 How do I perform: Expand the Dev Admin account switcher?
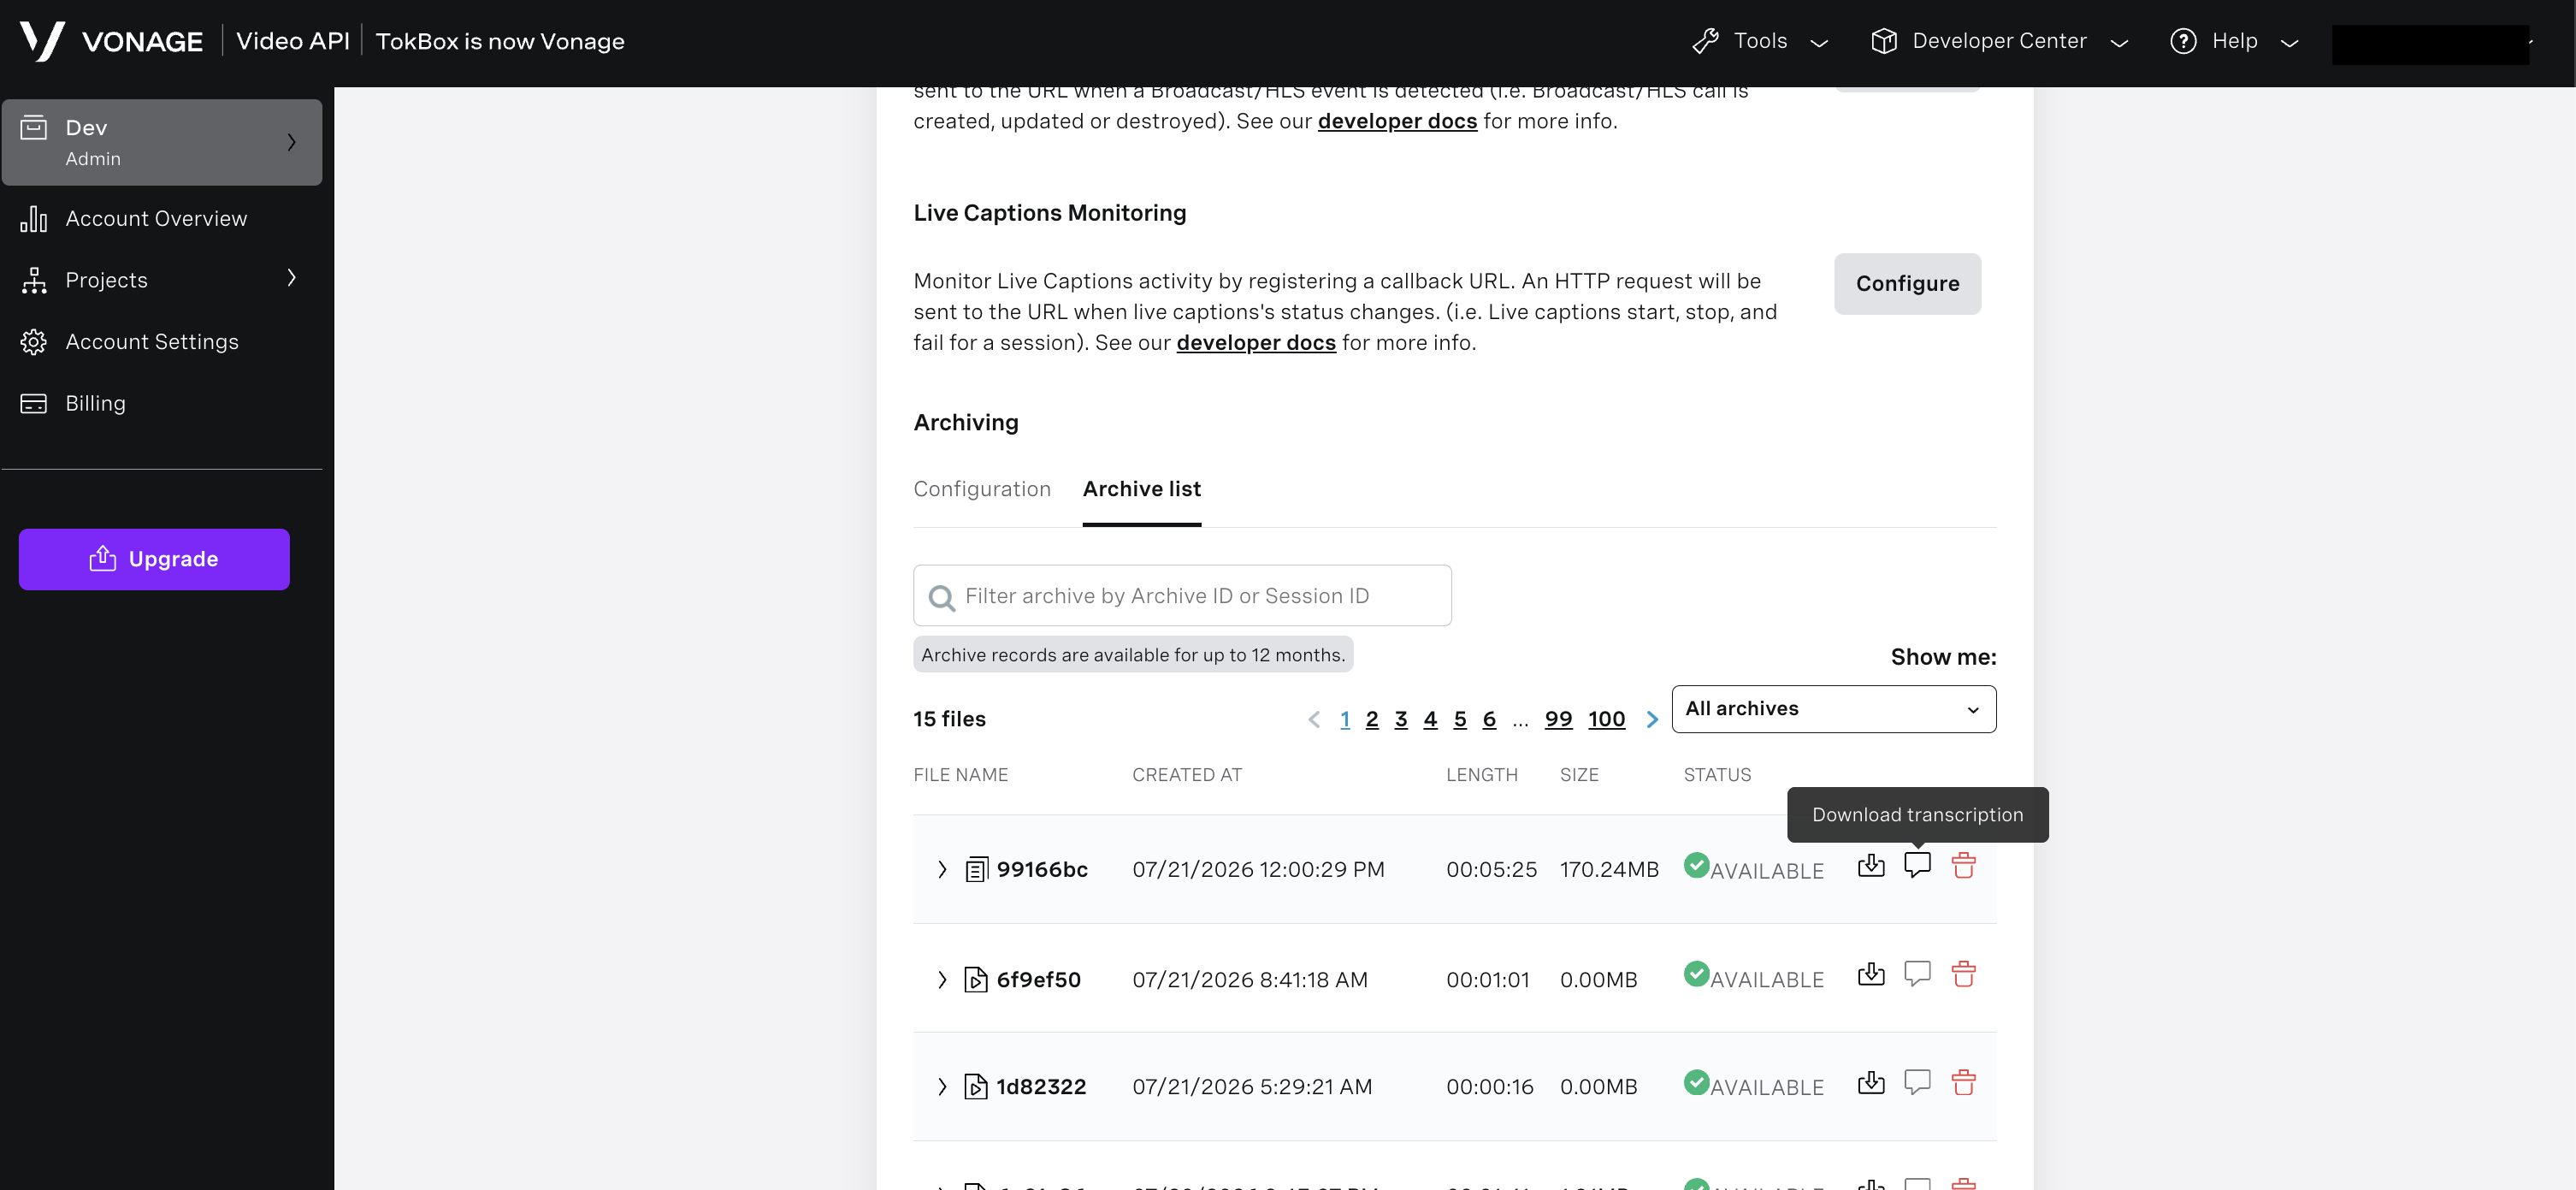tap(162, 142)
